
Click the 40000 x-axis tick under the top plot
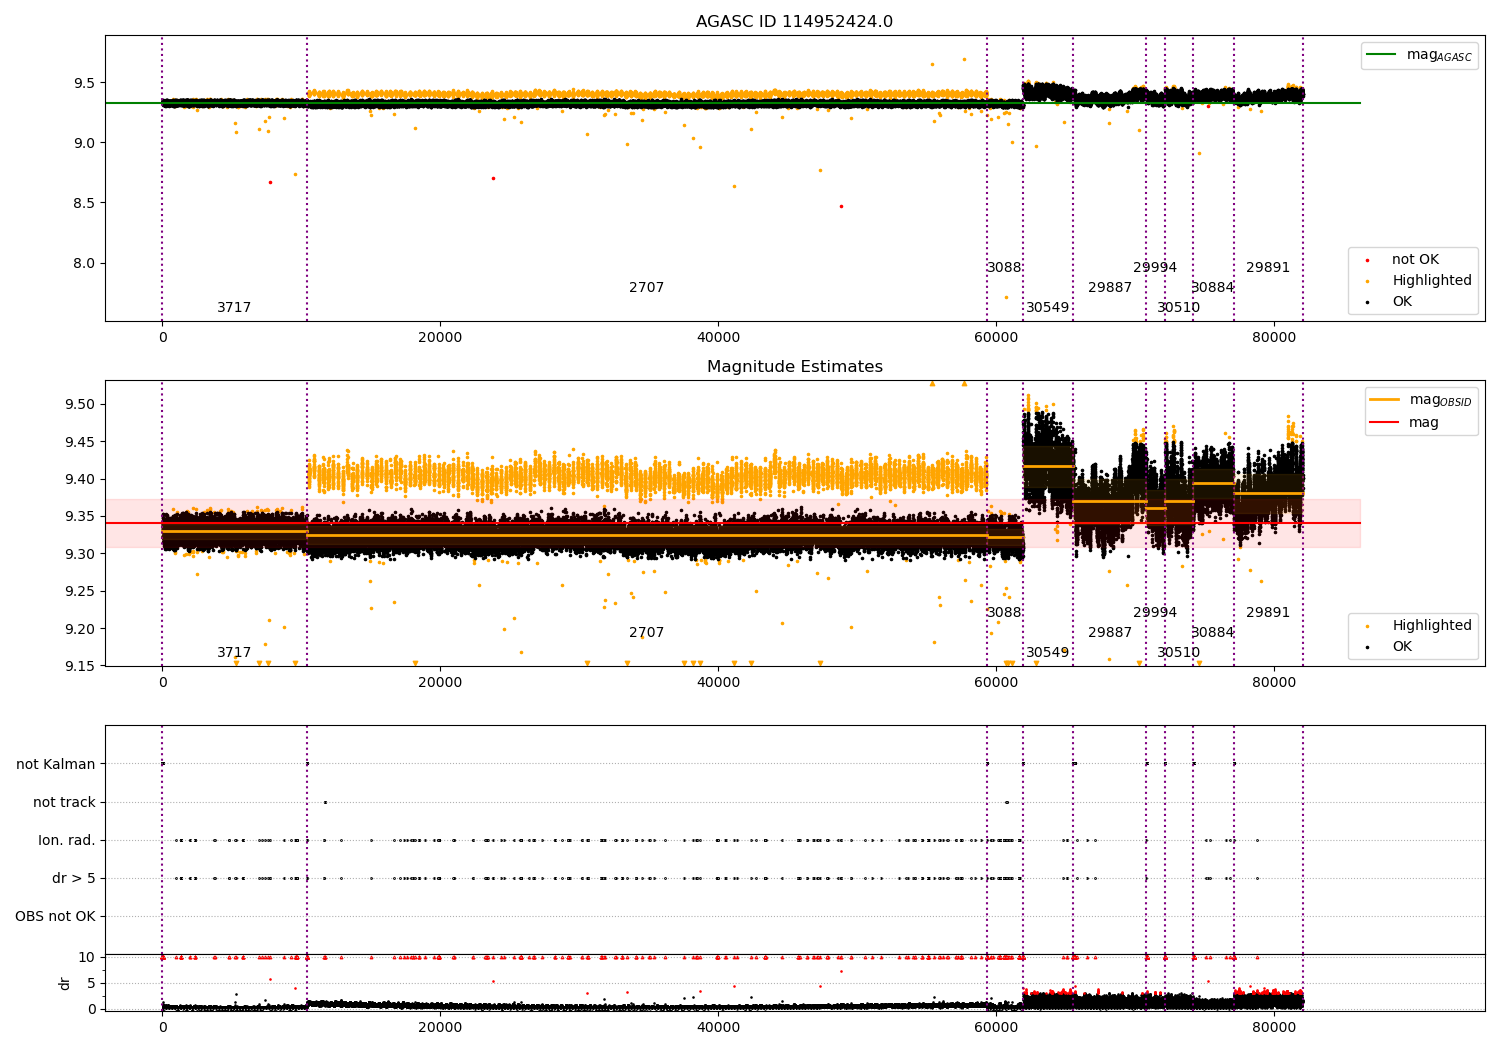718,338
